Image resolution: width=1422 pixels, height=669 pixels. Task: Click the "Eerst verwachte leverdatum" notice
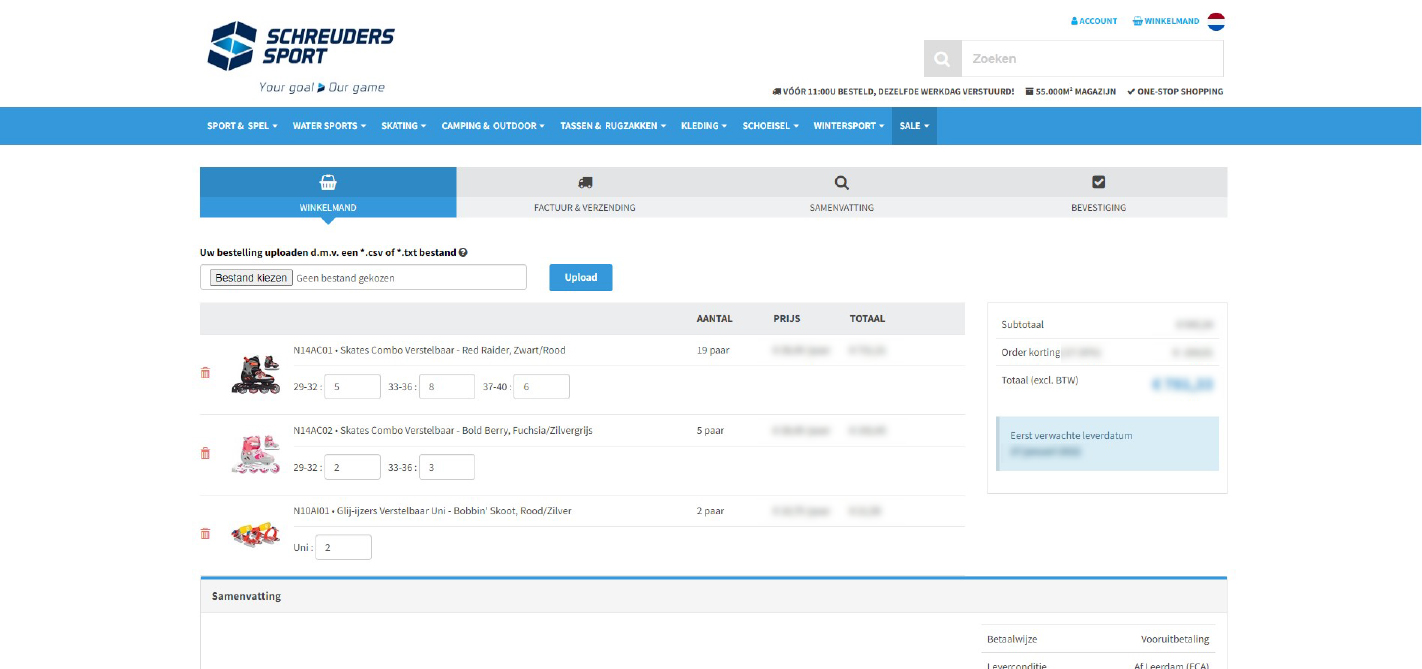point(1107,444)
